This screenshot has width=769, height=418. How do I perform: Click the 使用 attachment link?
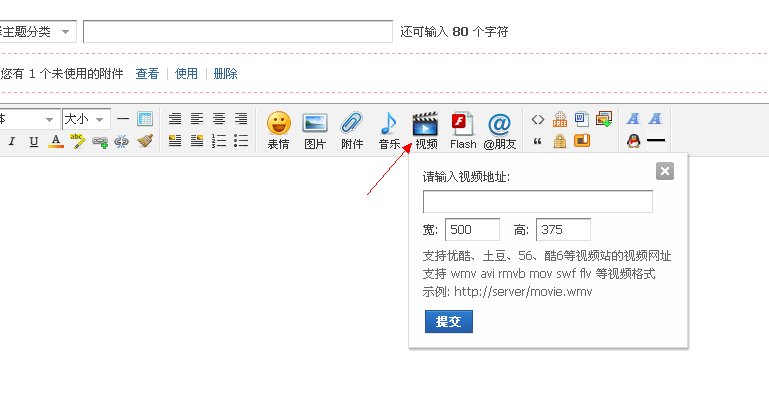pos(186,74)
